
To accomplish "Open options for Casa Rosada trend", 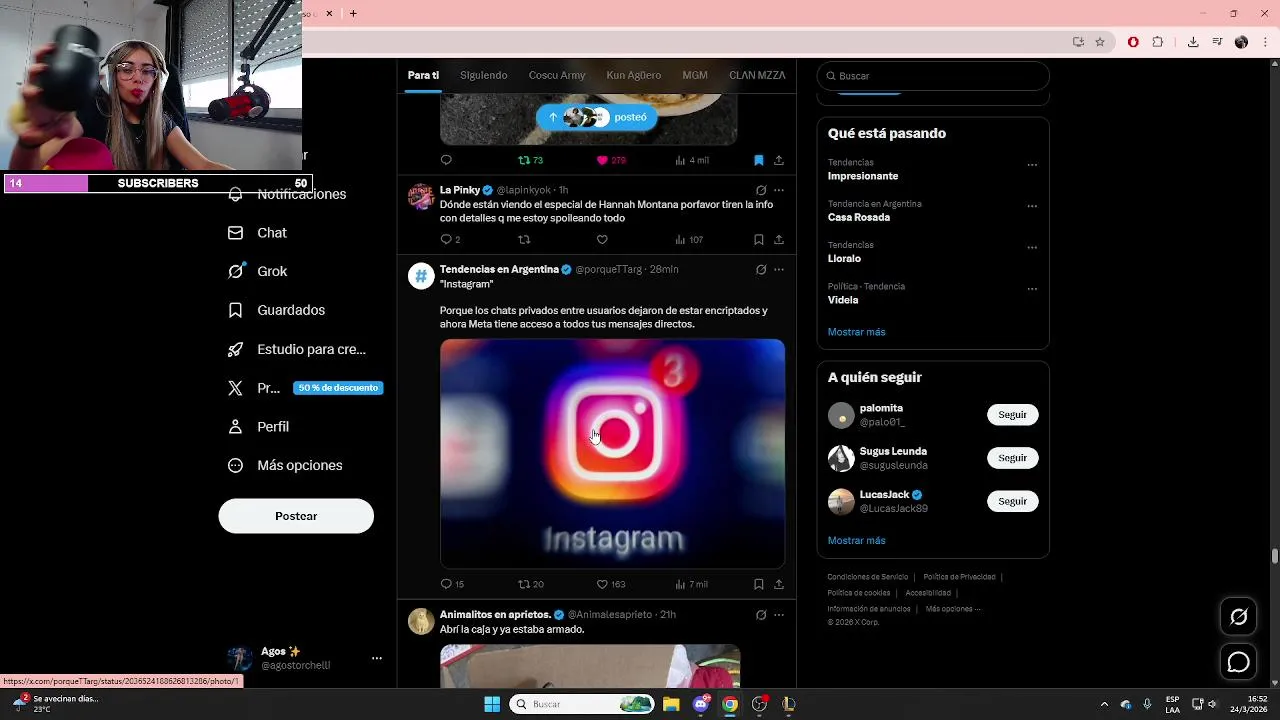I will pos(1032,206).
